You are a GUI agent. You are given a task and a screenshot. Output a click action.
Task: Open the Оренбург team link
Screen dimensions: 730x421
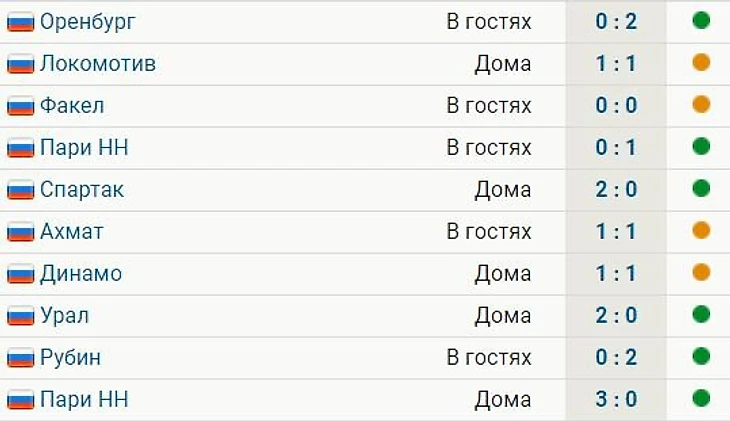pyautogui.click(x=88, y=22)
